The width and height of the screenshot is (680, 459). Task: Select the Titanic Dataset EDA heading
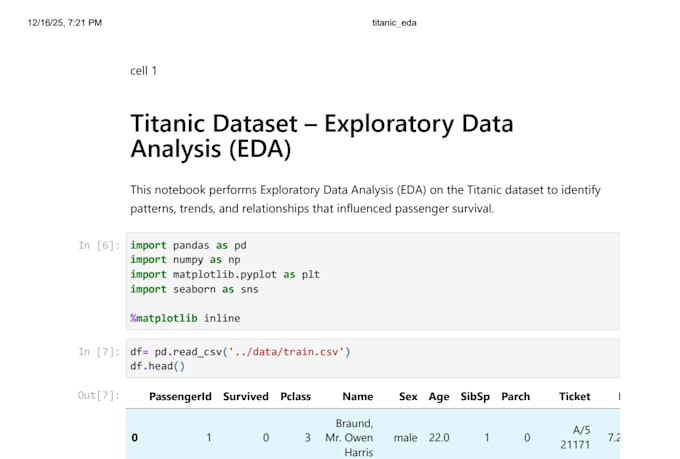(322, 136)
